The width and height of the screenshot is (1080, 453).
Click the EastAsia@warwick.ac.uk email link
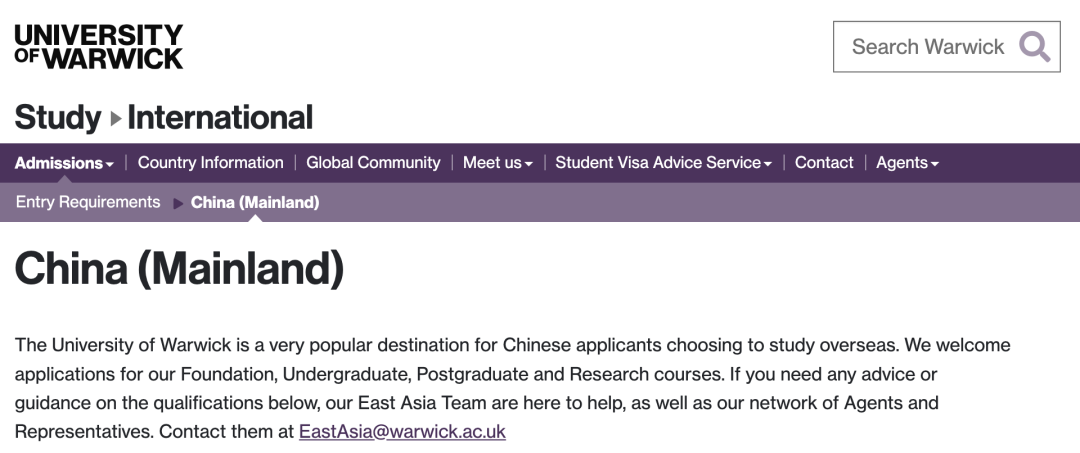click(x=402, y=432)
